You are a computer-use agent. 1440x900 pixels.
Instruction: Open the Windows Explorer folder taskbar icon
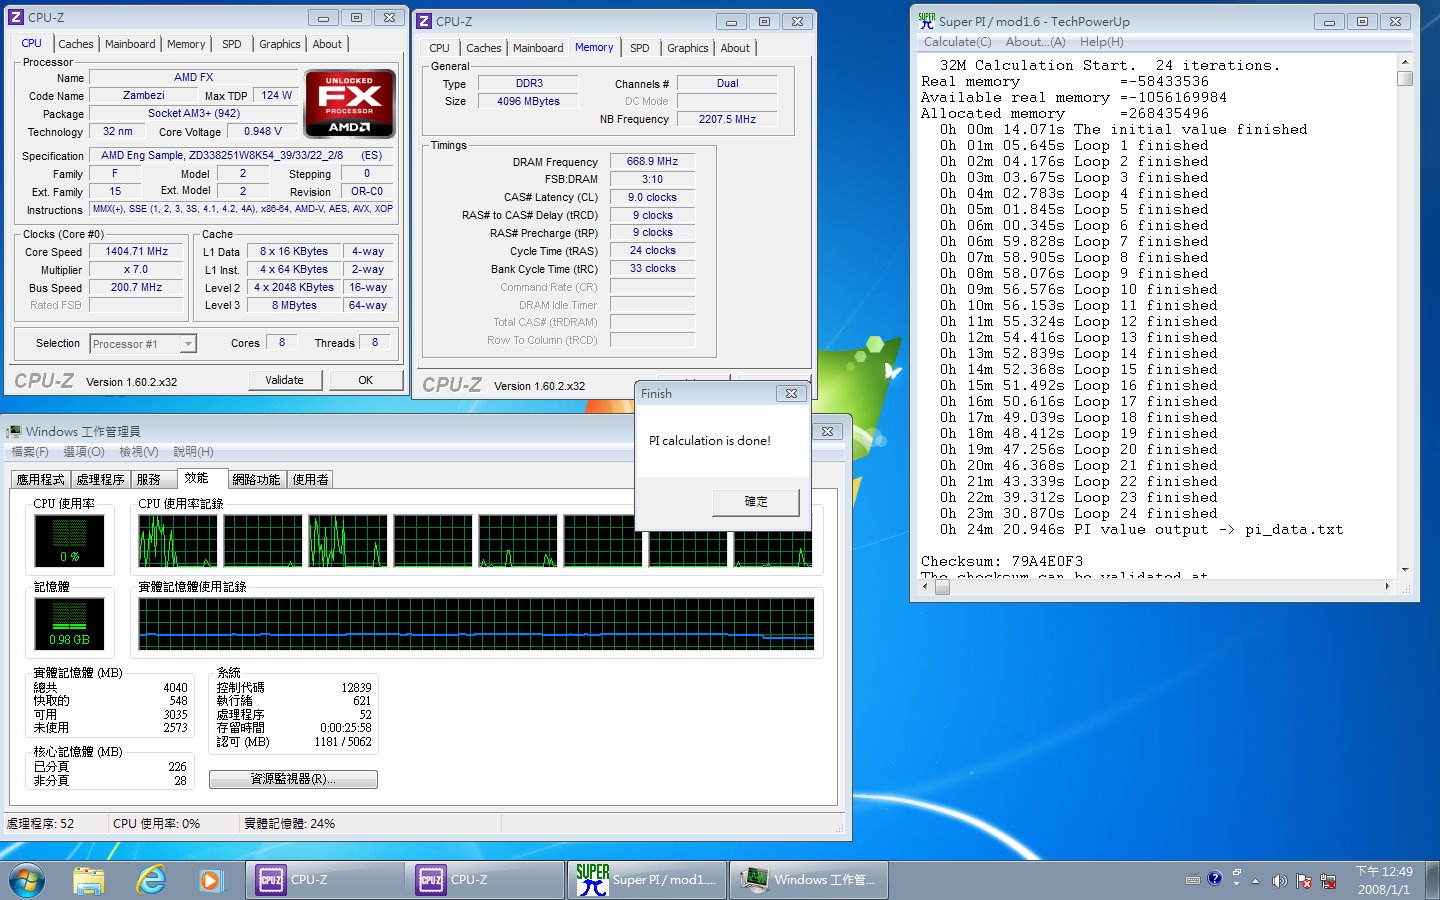(x=89, y=880)
